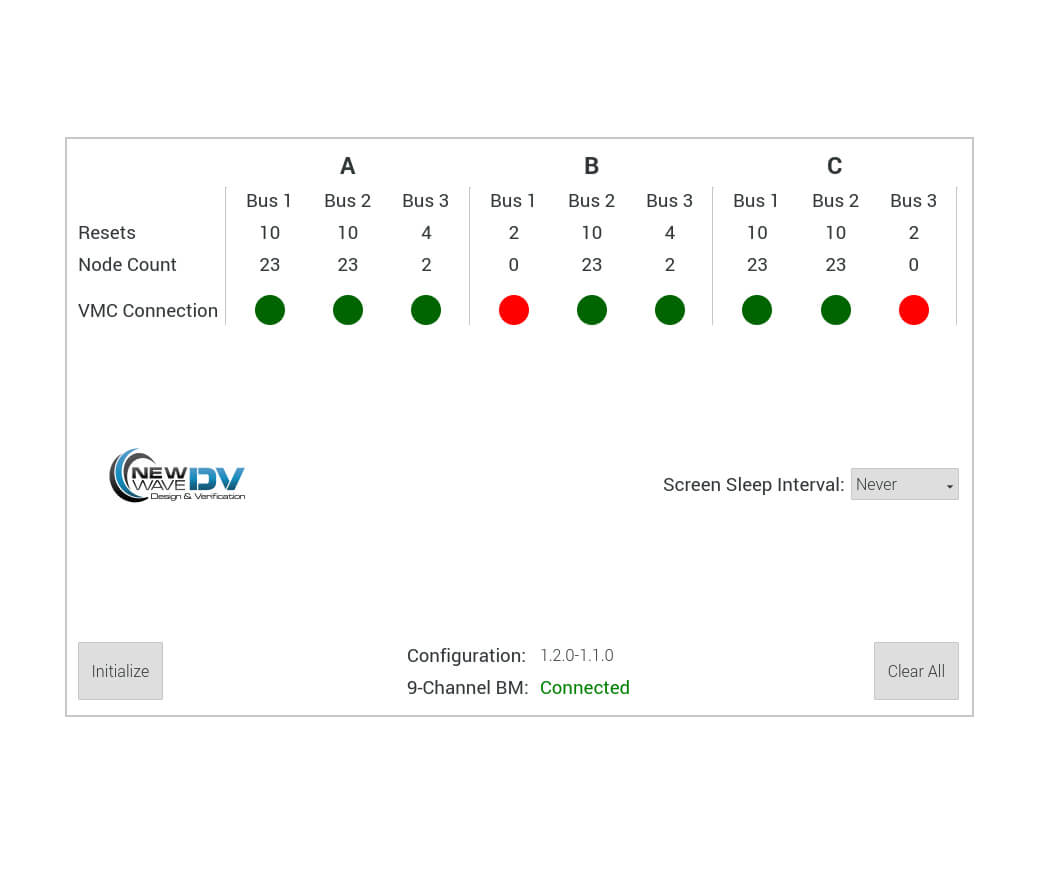The image size is (1040, 880).
Task: Select the group A column header
Action: point(347,166)
